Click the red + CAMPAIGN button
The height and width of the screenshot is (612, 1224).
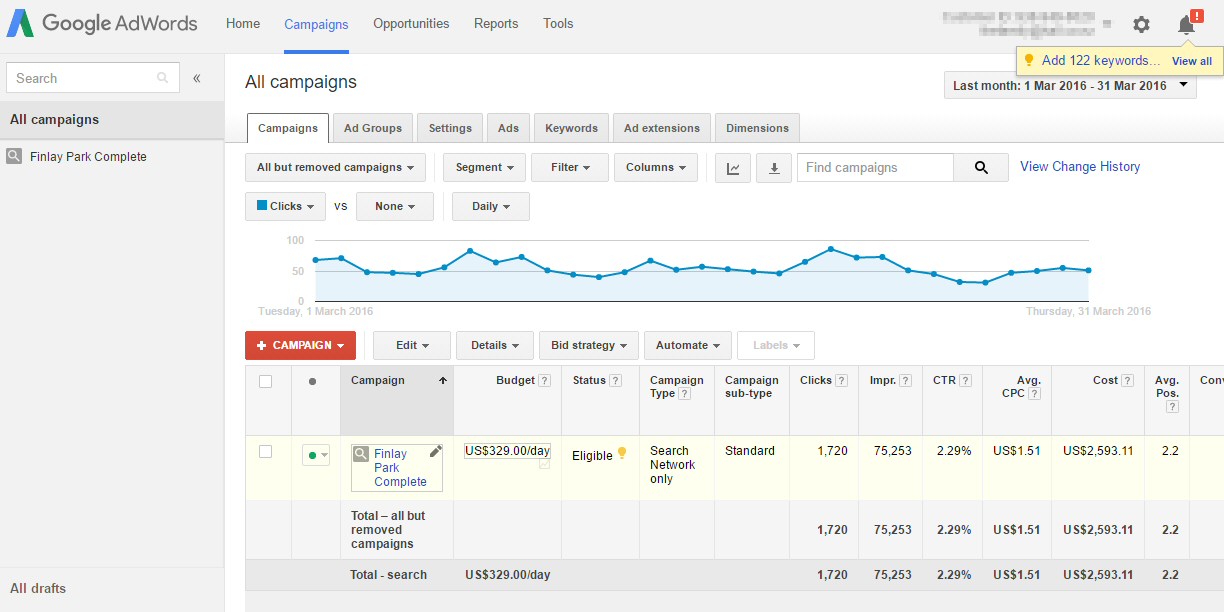click(x=300, y=346)
